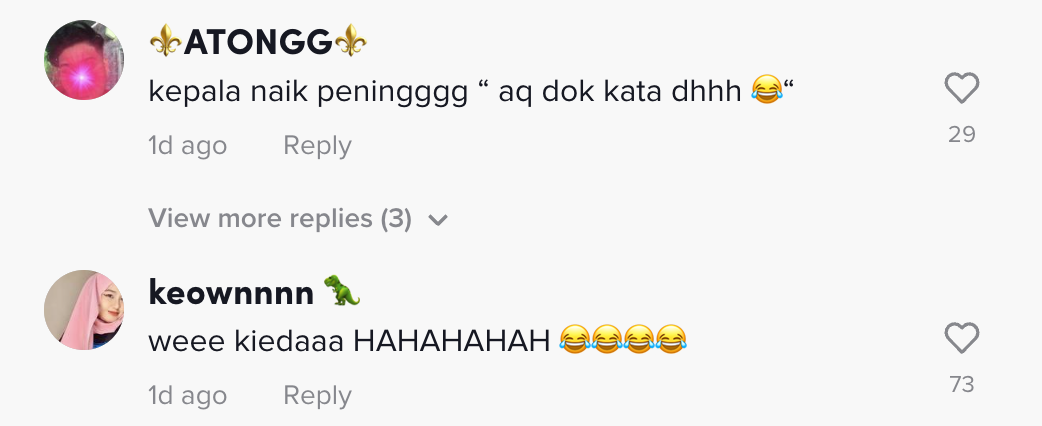Expand View more replies (3)
The height and width of the screenshot is (426, 1042).
pyautogui.click(x=280, y=218)
